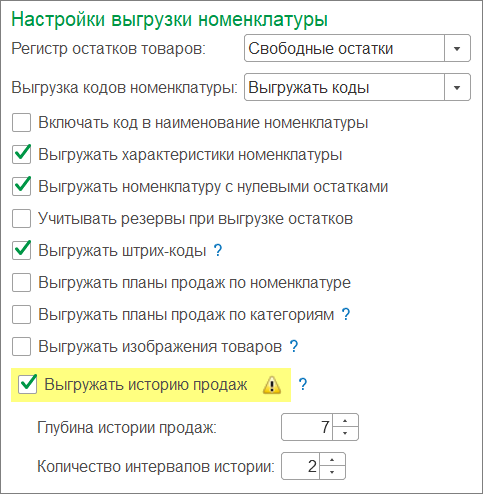Click the Глубина истории продаж value field
The width and height of the screenshot is (483, 494).
[x=307, y=427]
